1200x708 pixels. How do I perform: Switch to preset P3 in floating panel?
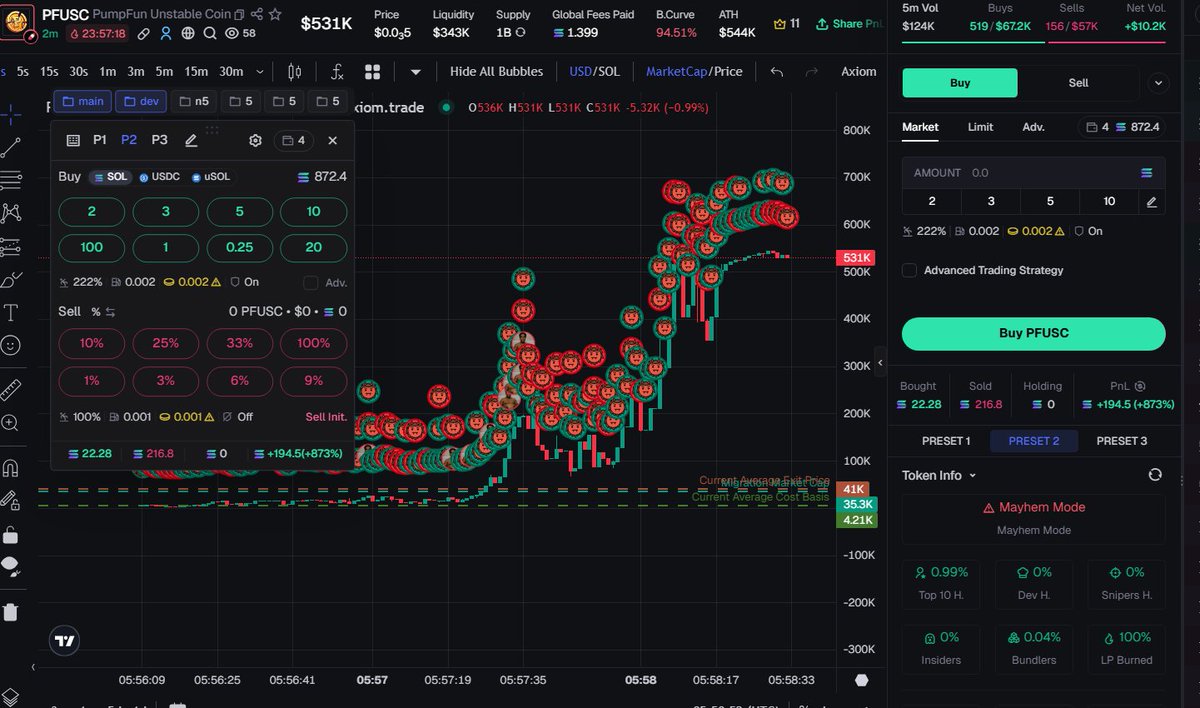click(160, 141)
